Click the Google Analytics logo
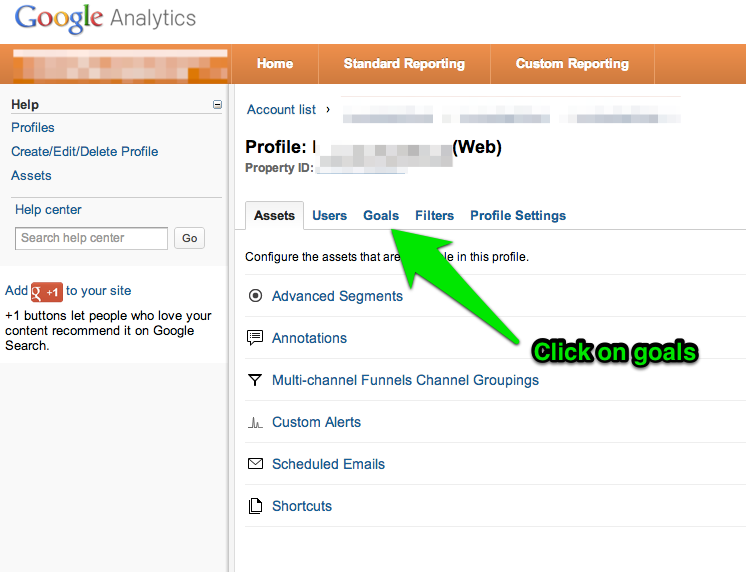Viewport: 746px width, 572px height. (105, 19)
